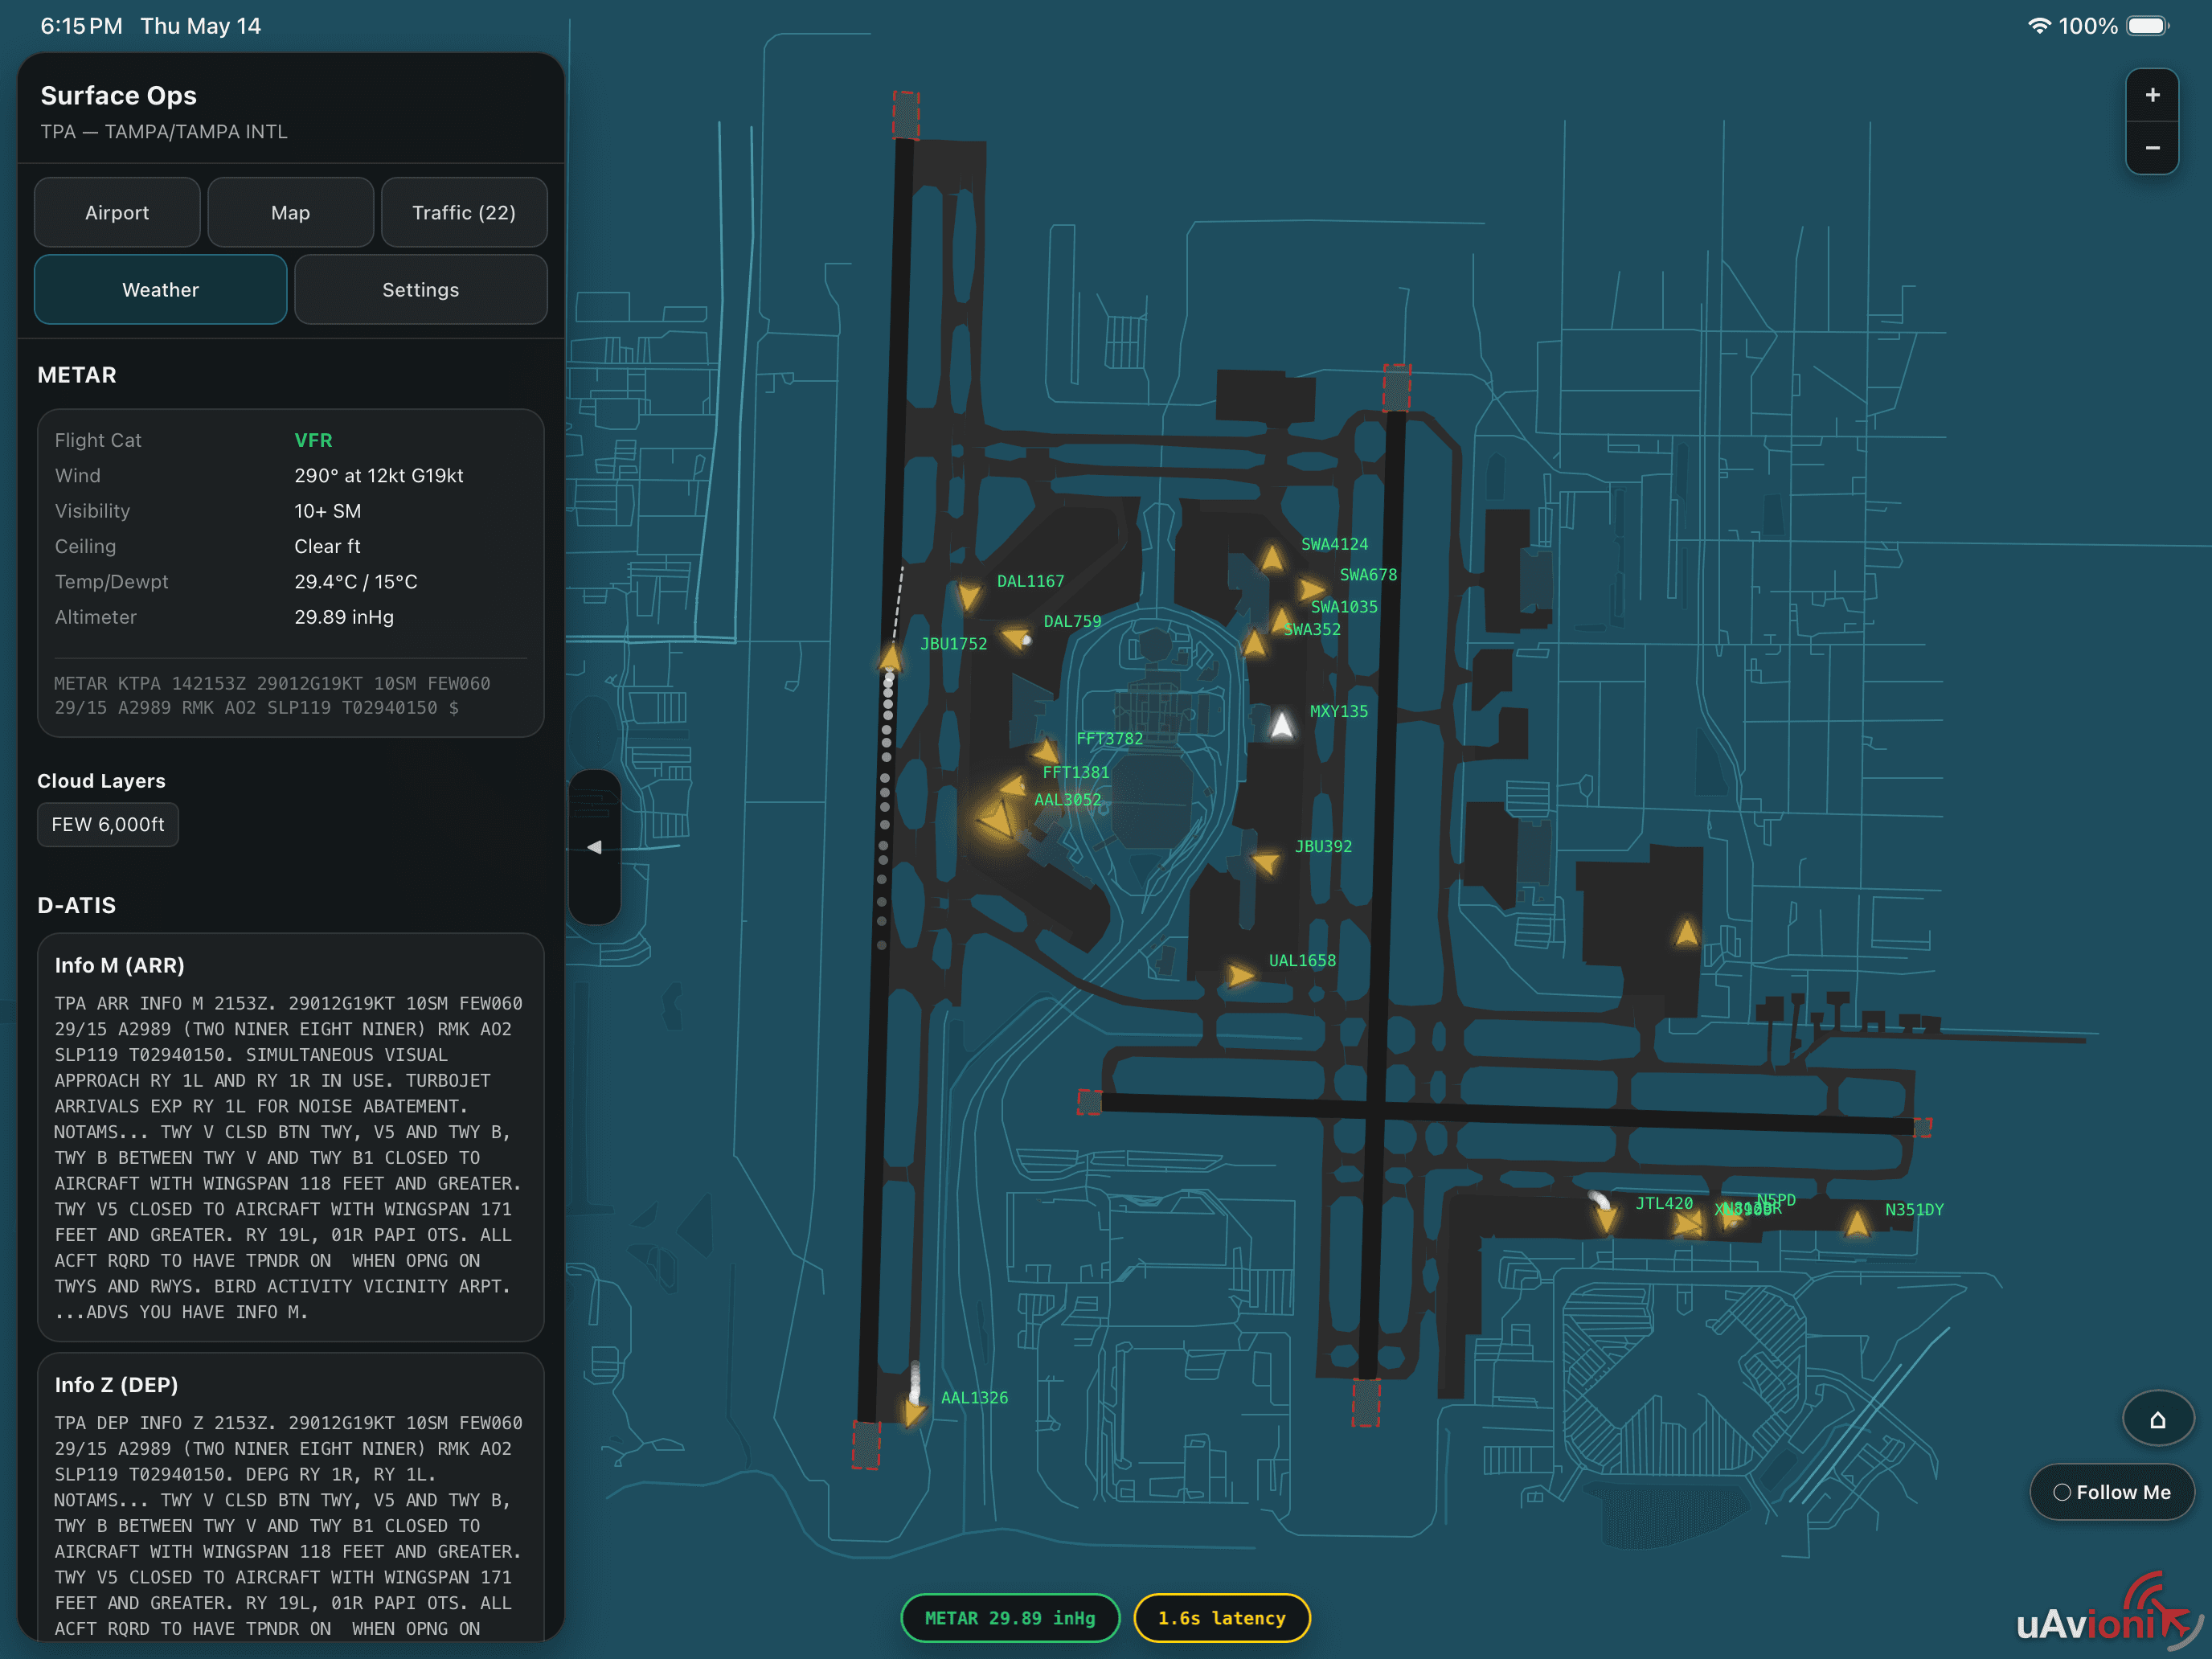Tap the Temp/Dewpt value 29.4°C / 15°C

pos(356,582)
